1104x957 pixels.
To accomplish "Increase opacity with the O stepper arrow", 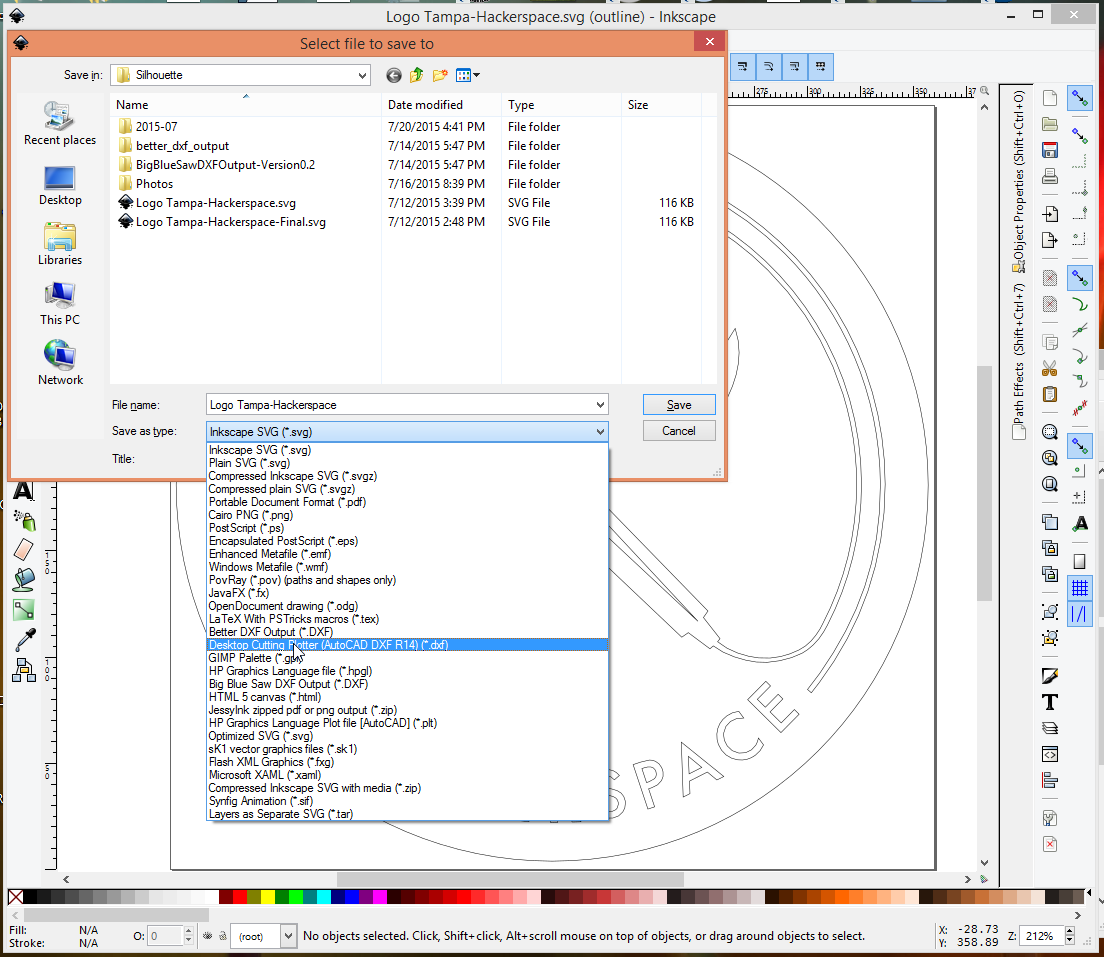I will click(188, 932).
